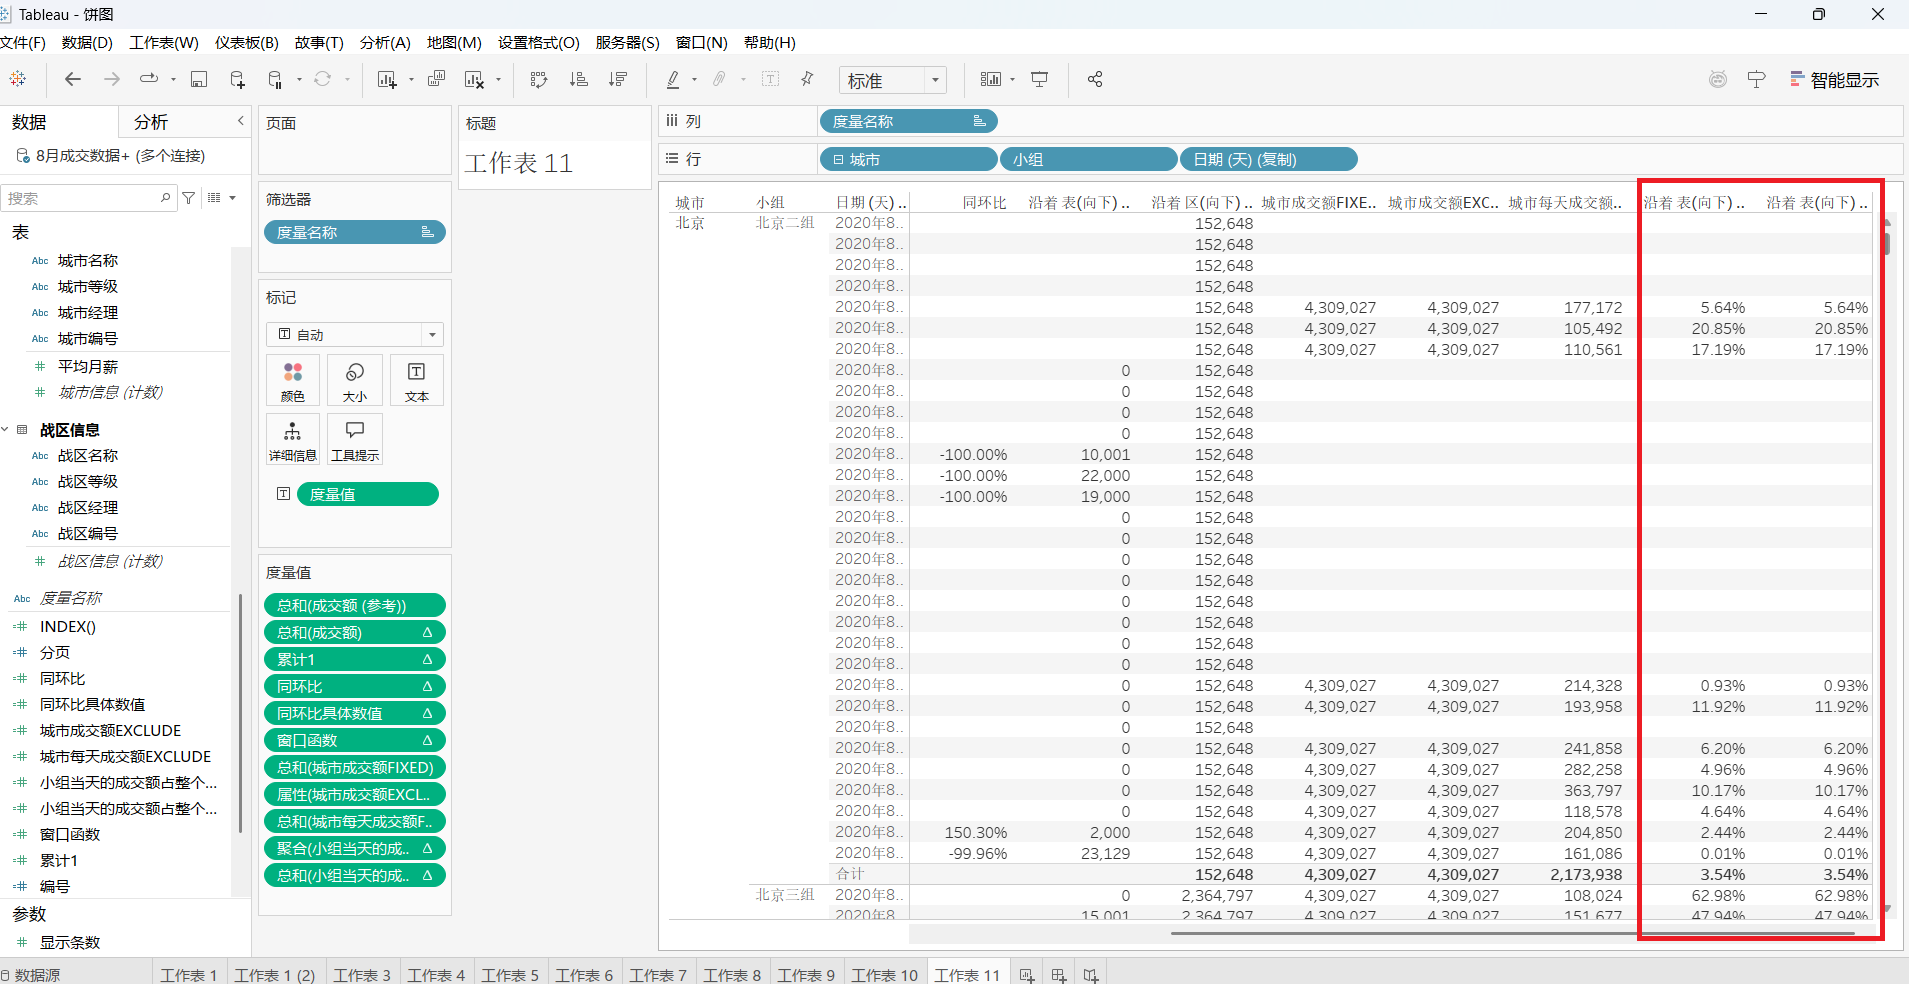Image resolution: width=1909 pixels, height=984 pixels.
Task: Click the 工具提示 tooltip mark button
Action: pyautogui.click(x=355, y=439)
